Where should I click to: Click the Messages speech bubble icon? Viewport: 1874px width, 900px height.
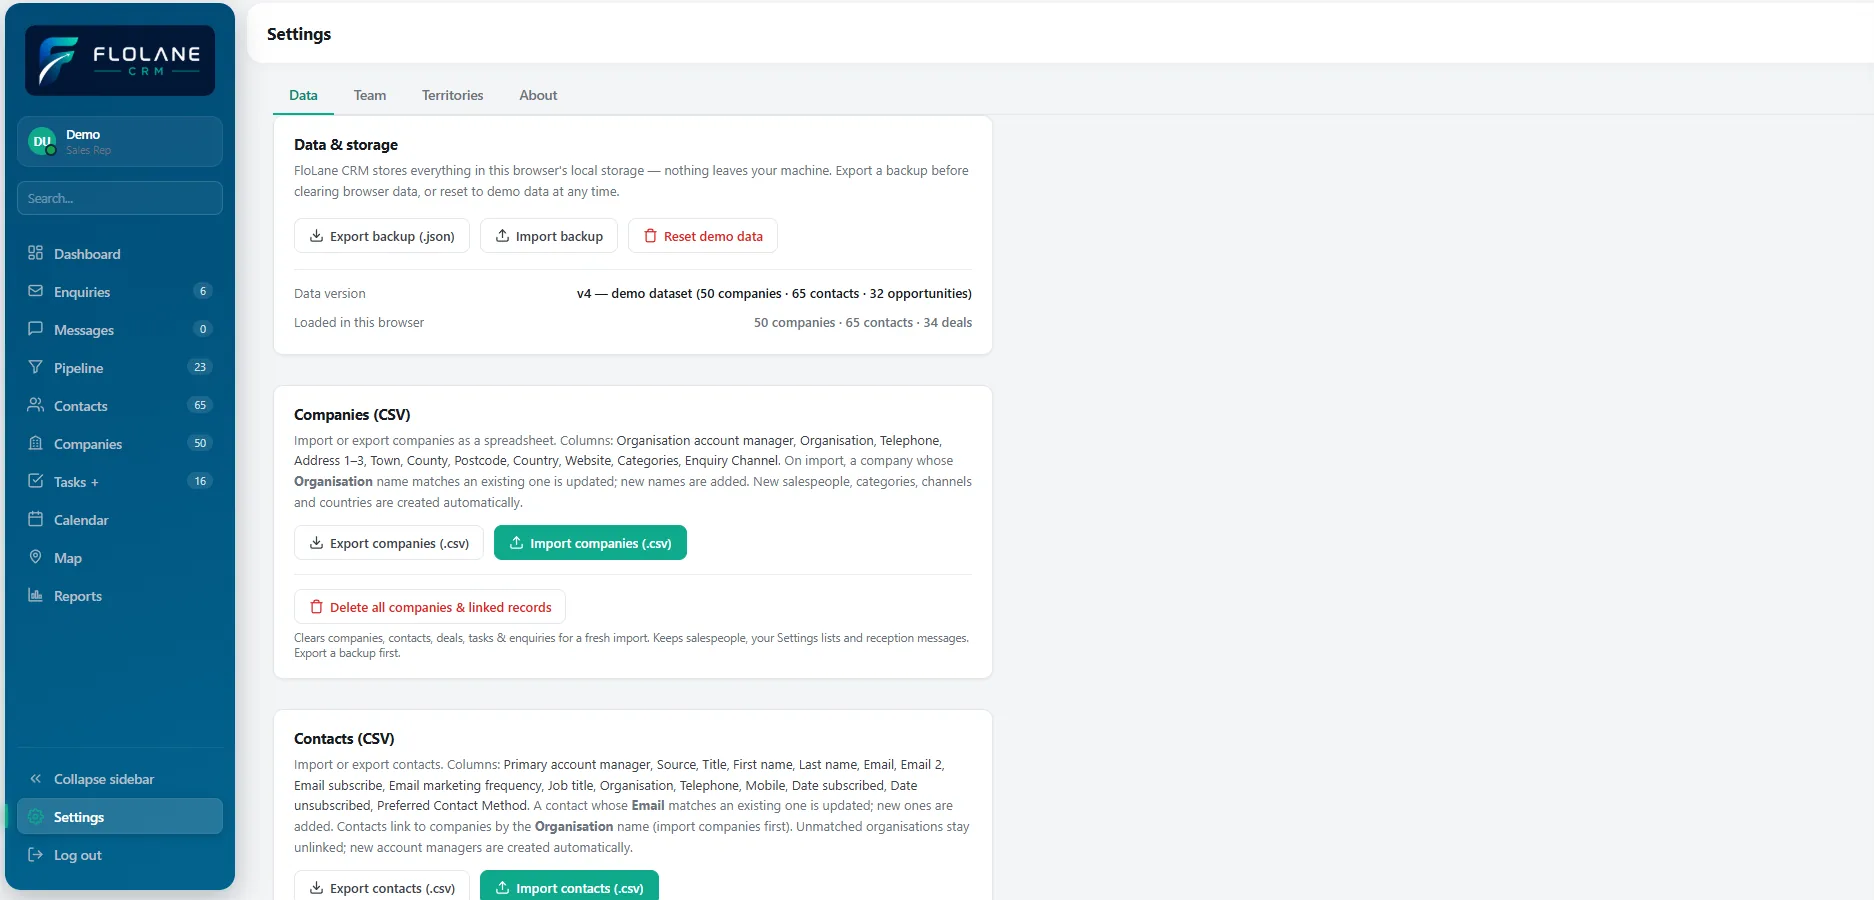tap(35, 329)
